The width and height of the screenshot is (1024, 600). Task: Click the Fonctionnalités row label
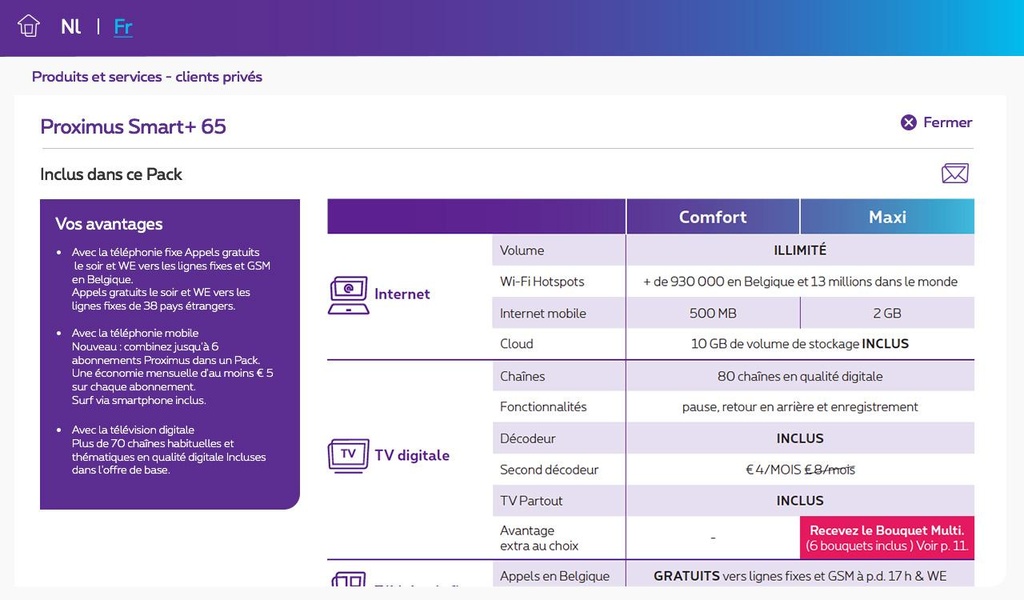pos(543,407)
